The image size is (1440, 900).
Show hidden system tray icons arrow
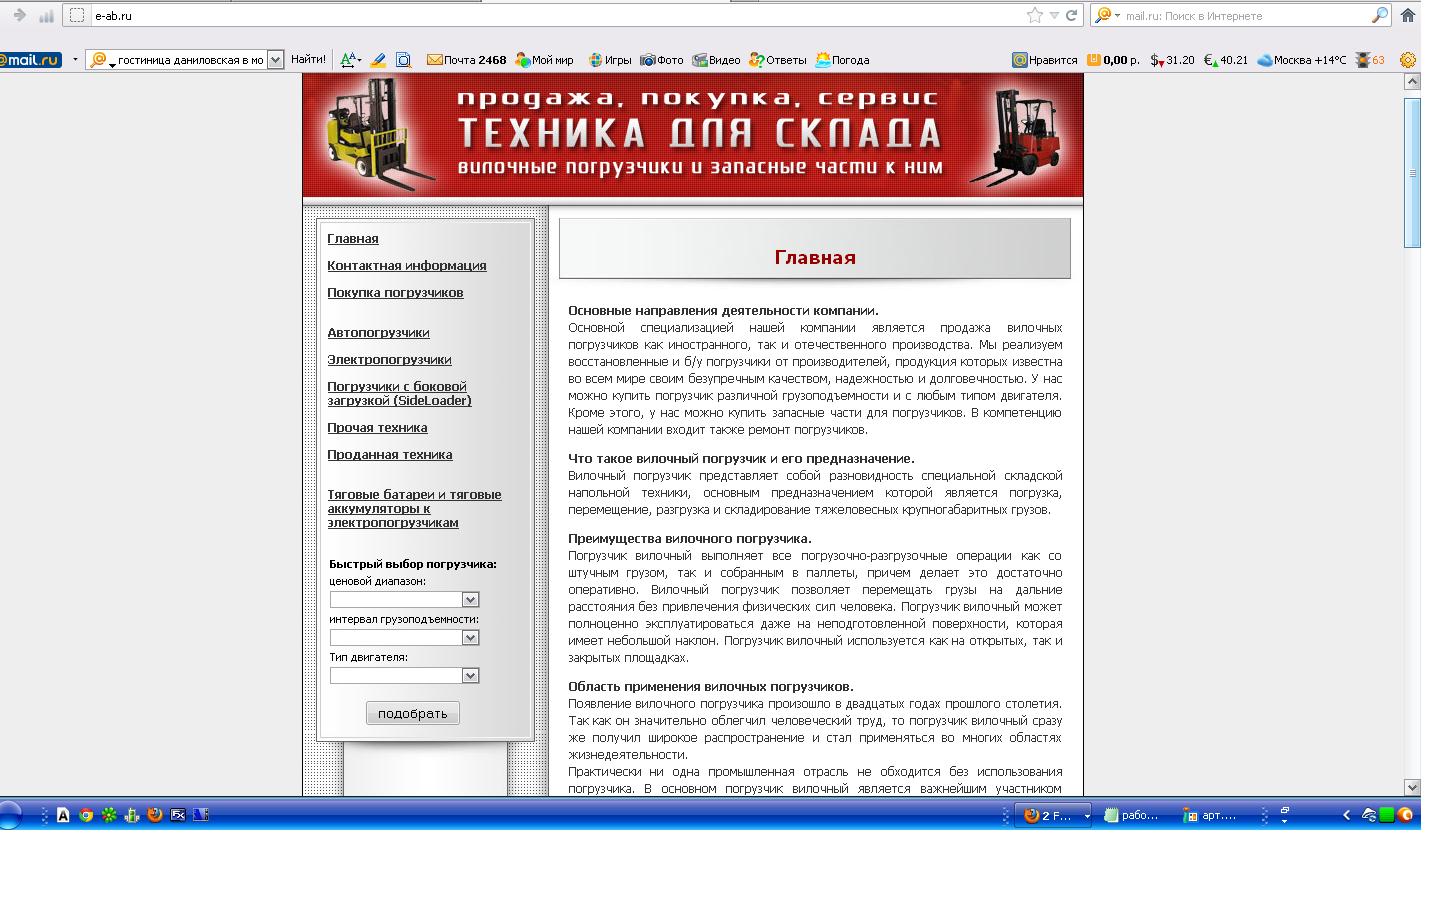tap(1346, 815)
